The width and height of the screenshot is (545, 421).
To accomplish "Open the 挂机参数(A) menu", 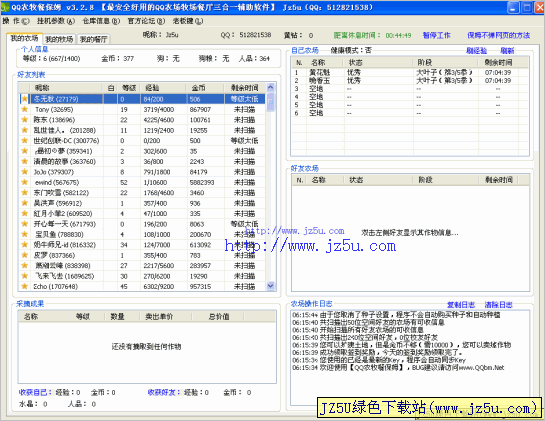I will coord(56,21).
